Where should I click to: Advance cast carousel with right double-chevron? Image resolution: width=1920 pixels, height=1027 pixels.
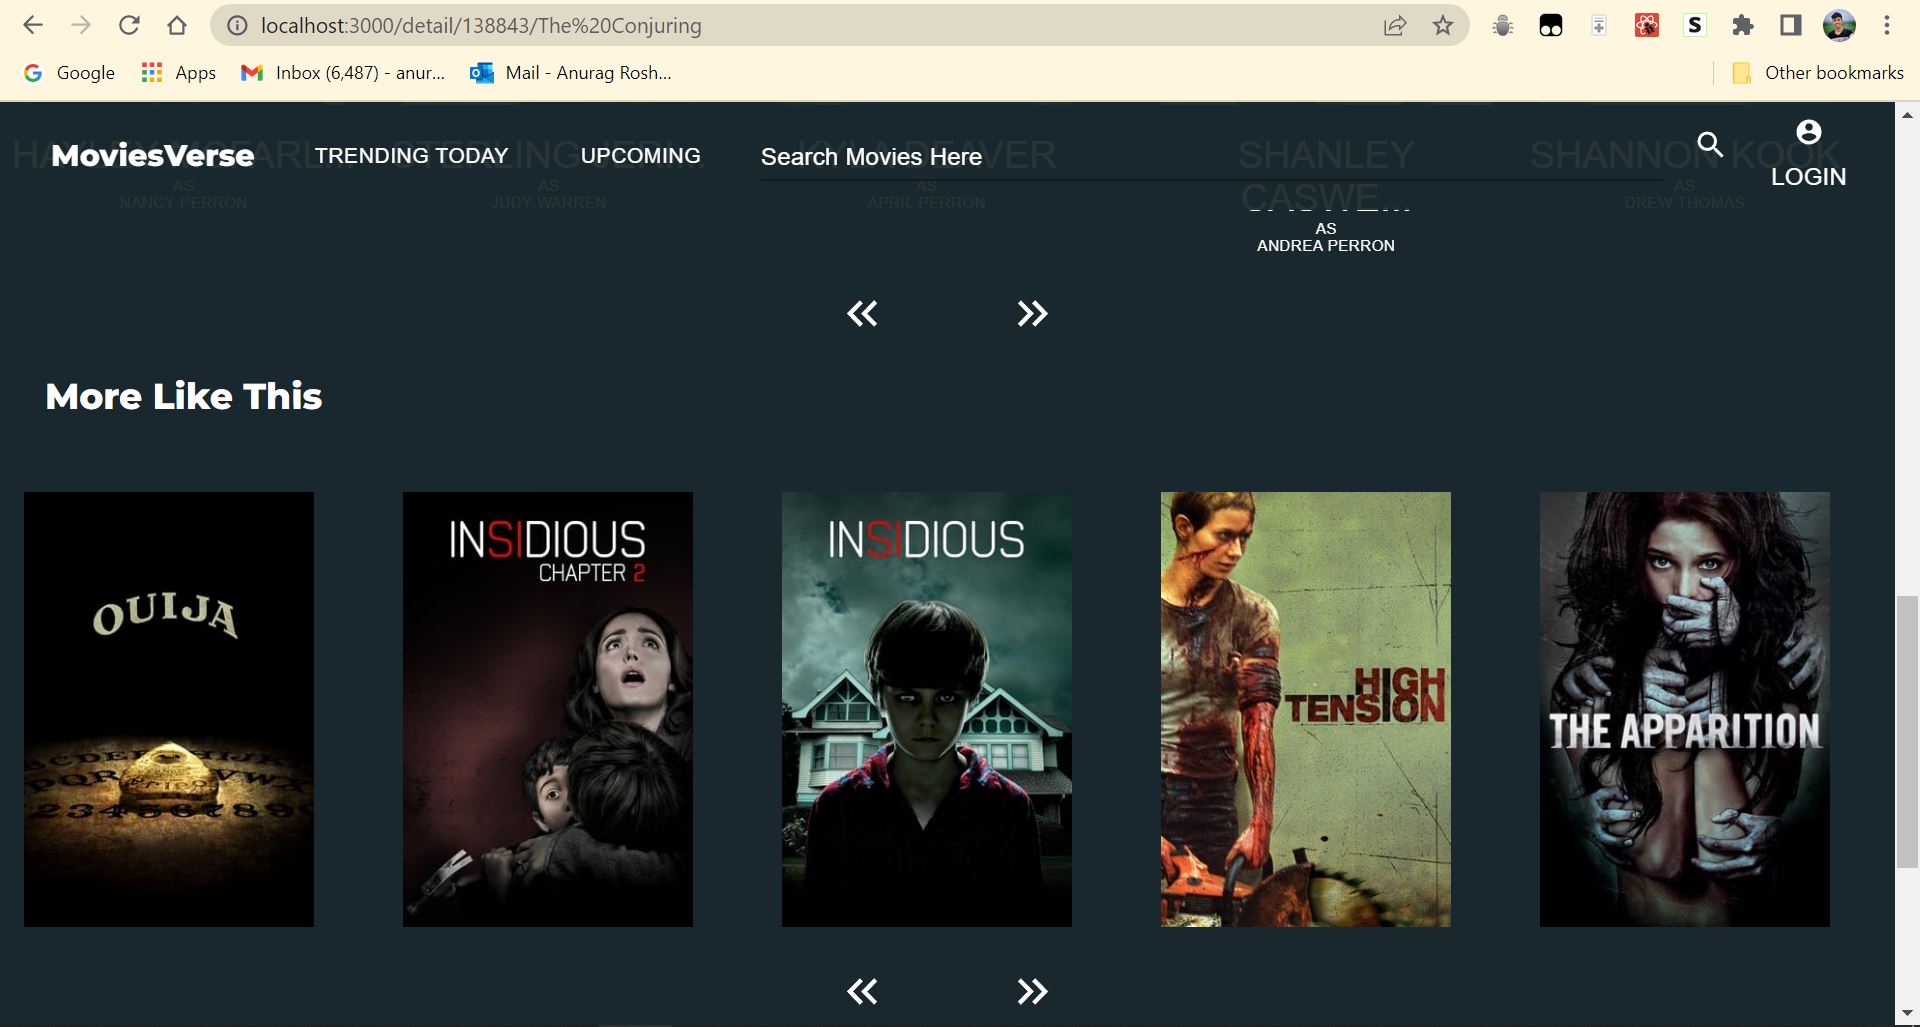pyautogui.click(x=1032, y=314)
